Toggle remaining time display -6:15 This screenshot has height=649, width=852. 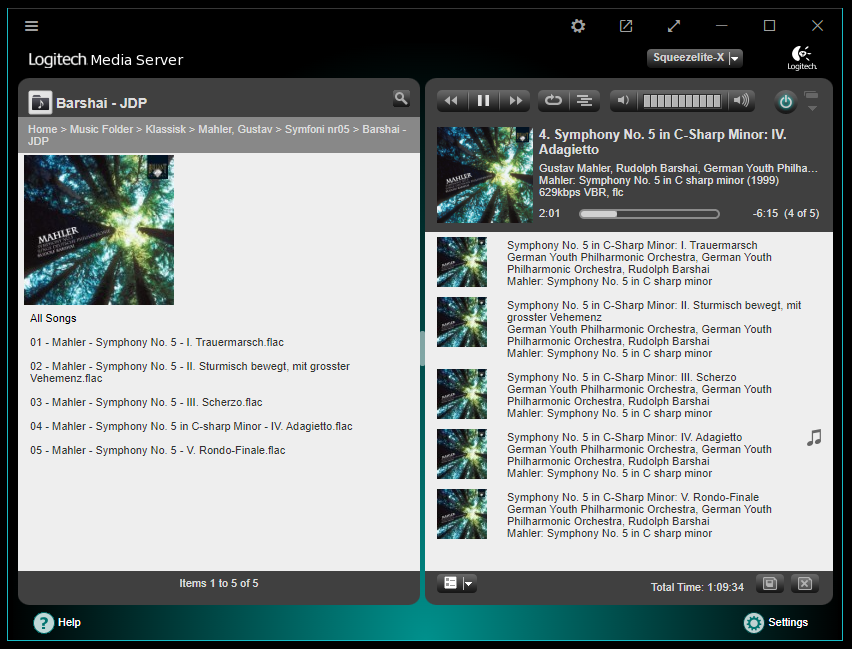point(765,214)
